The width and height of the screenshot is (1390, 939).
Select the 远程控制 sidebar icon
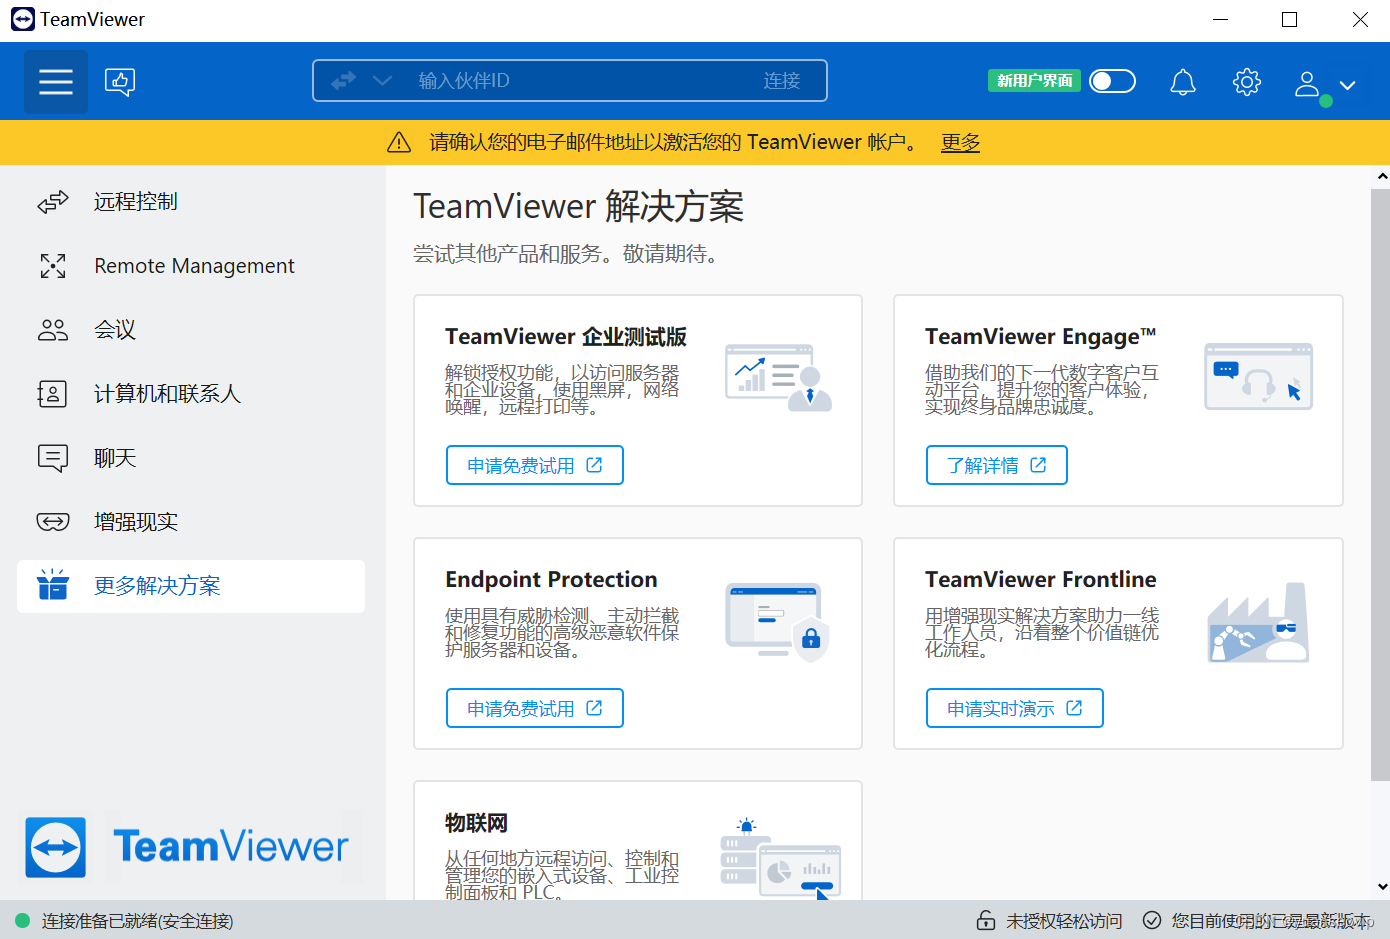coord(52,201)
